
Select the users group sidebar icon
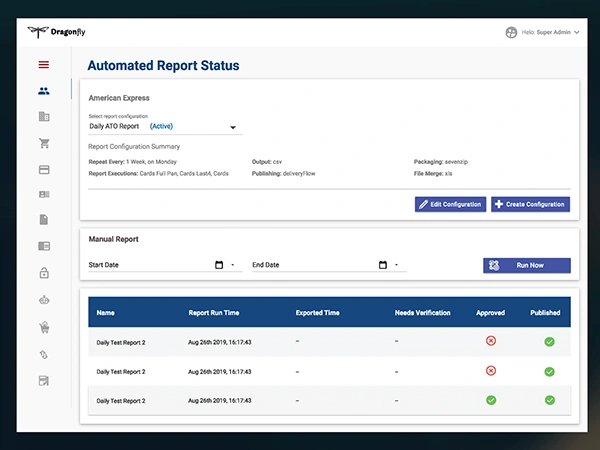pyautogui.click(x=44, y=91)
